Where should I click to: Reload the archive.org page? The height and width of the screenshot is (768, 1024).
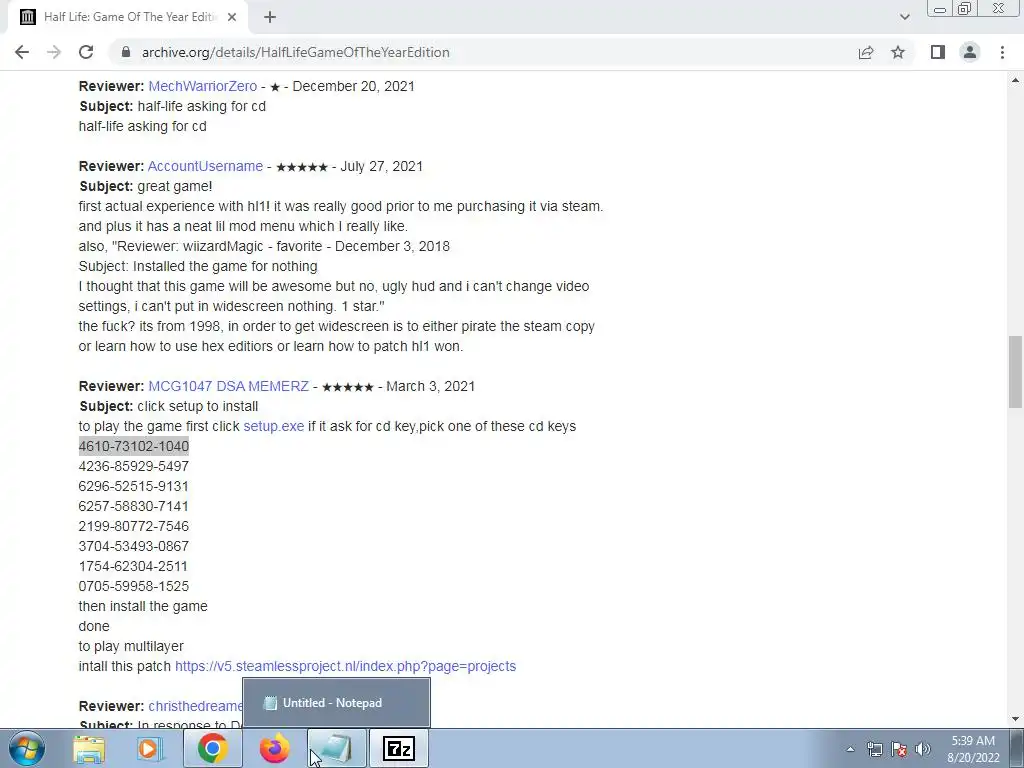86,52
